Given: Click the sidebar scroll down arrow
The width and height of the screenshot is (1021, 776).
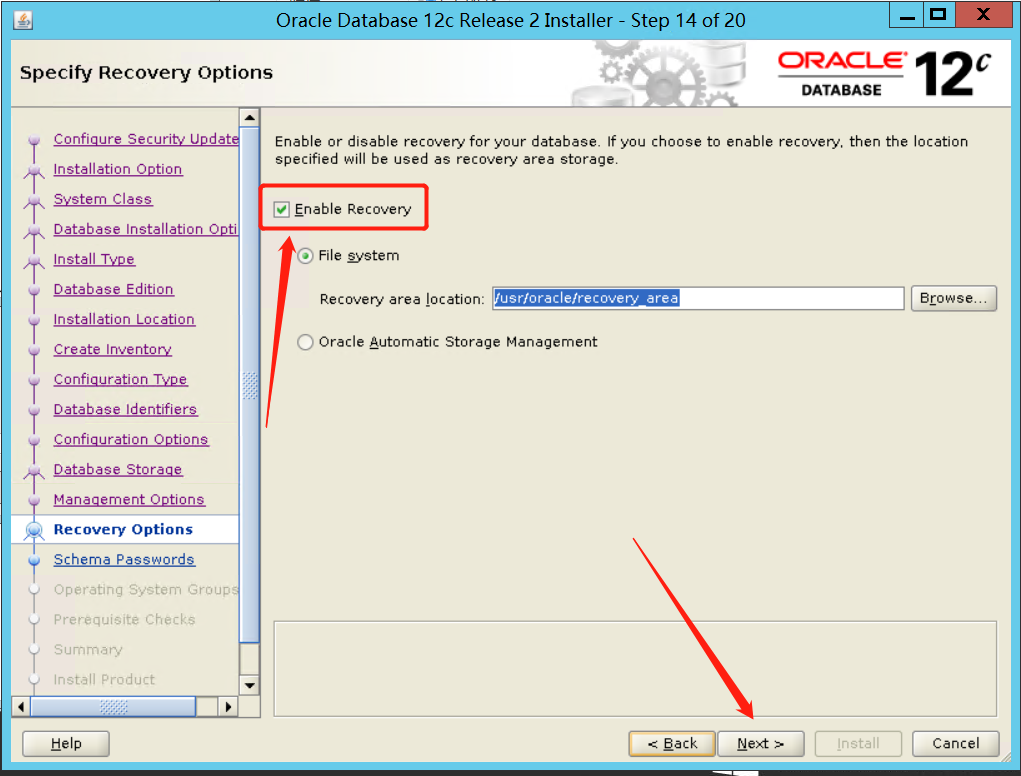Looking at the screenshot, I should [x=249, y=686].
